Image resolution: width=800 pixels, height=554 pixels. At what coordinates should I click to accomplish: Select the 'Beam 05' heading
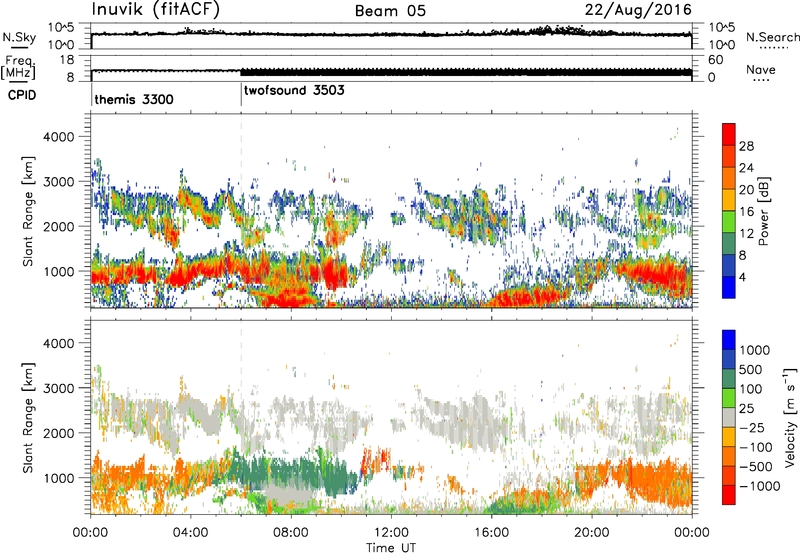coord(390,11)
